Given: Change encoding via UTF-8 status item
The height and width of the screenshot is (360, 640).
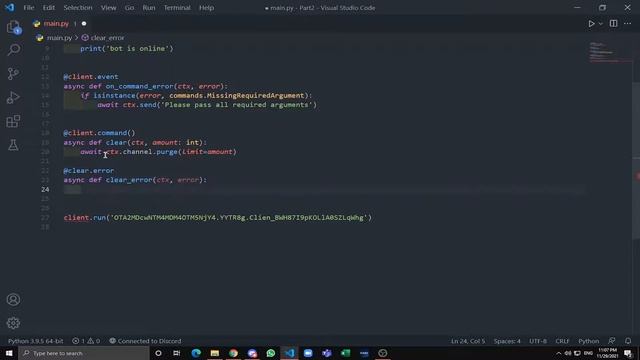Looking at the screenshot, I should (538, 341).
